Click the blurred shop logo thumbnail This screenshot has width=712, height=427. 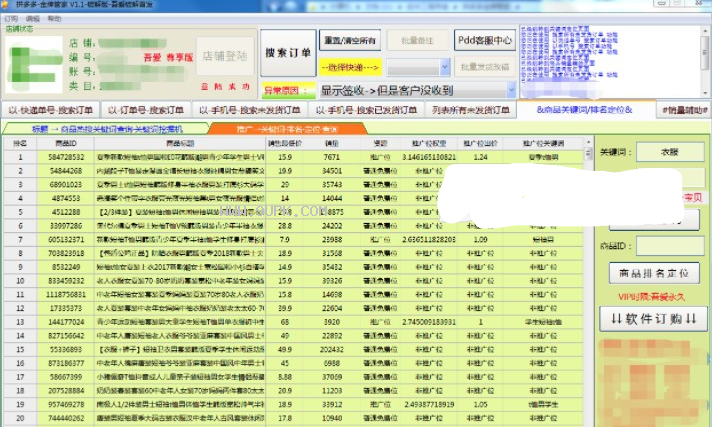click(34, 65)
